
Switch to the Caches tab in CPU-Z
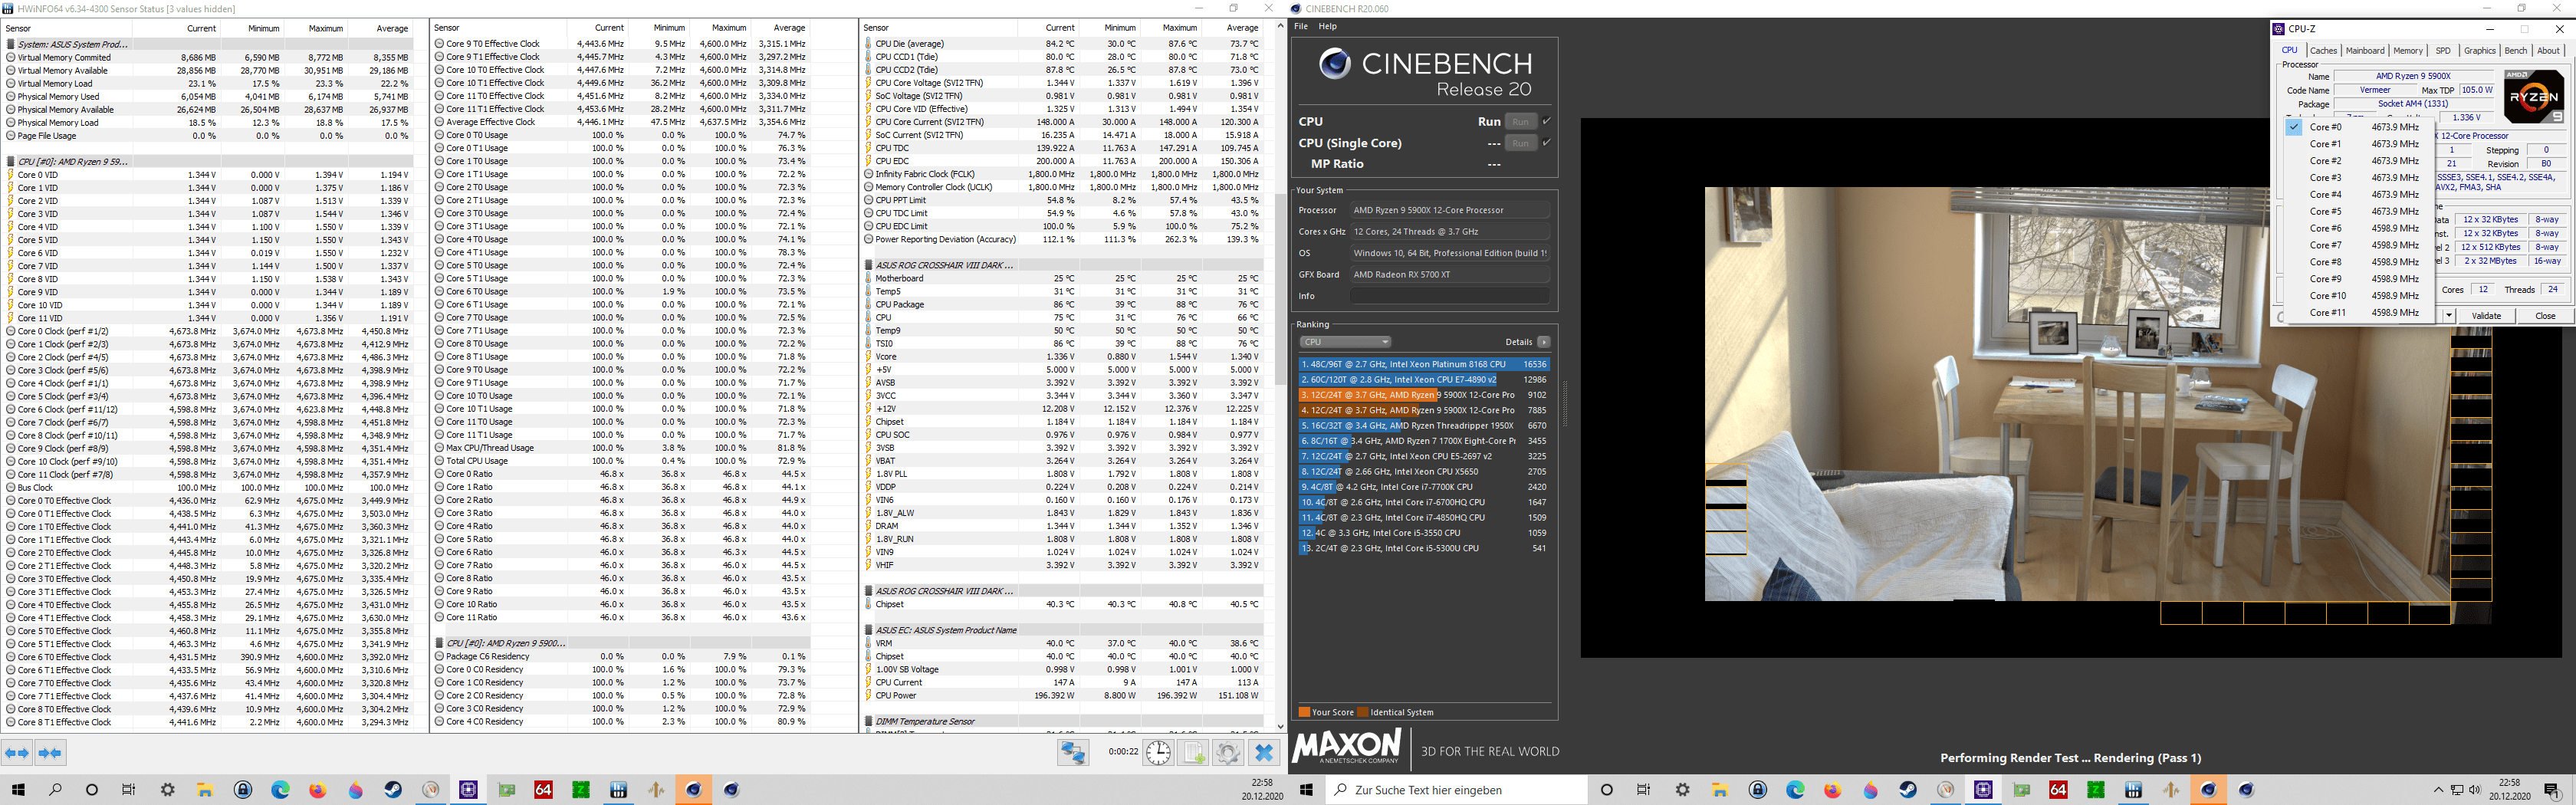point(2323,50)
